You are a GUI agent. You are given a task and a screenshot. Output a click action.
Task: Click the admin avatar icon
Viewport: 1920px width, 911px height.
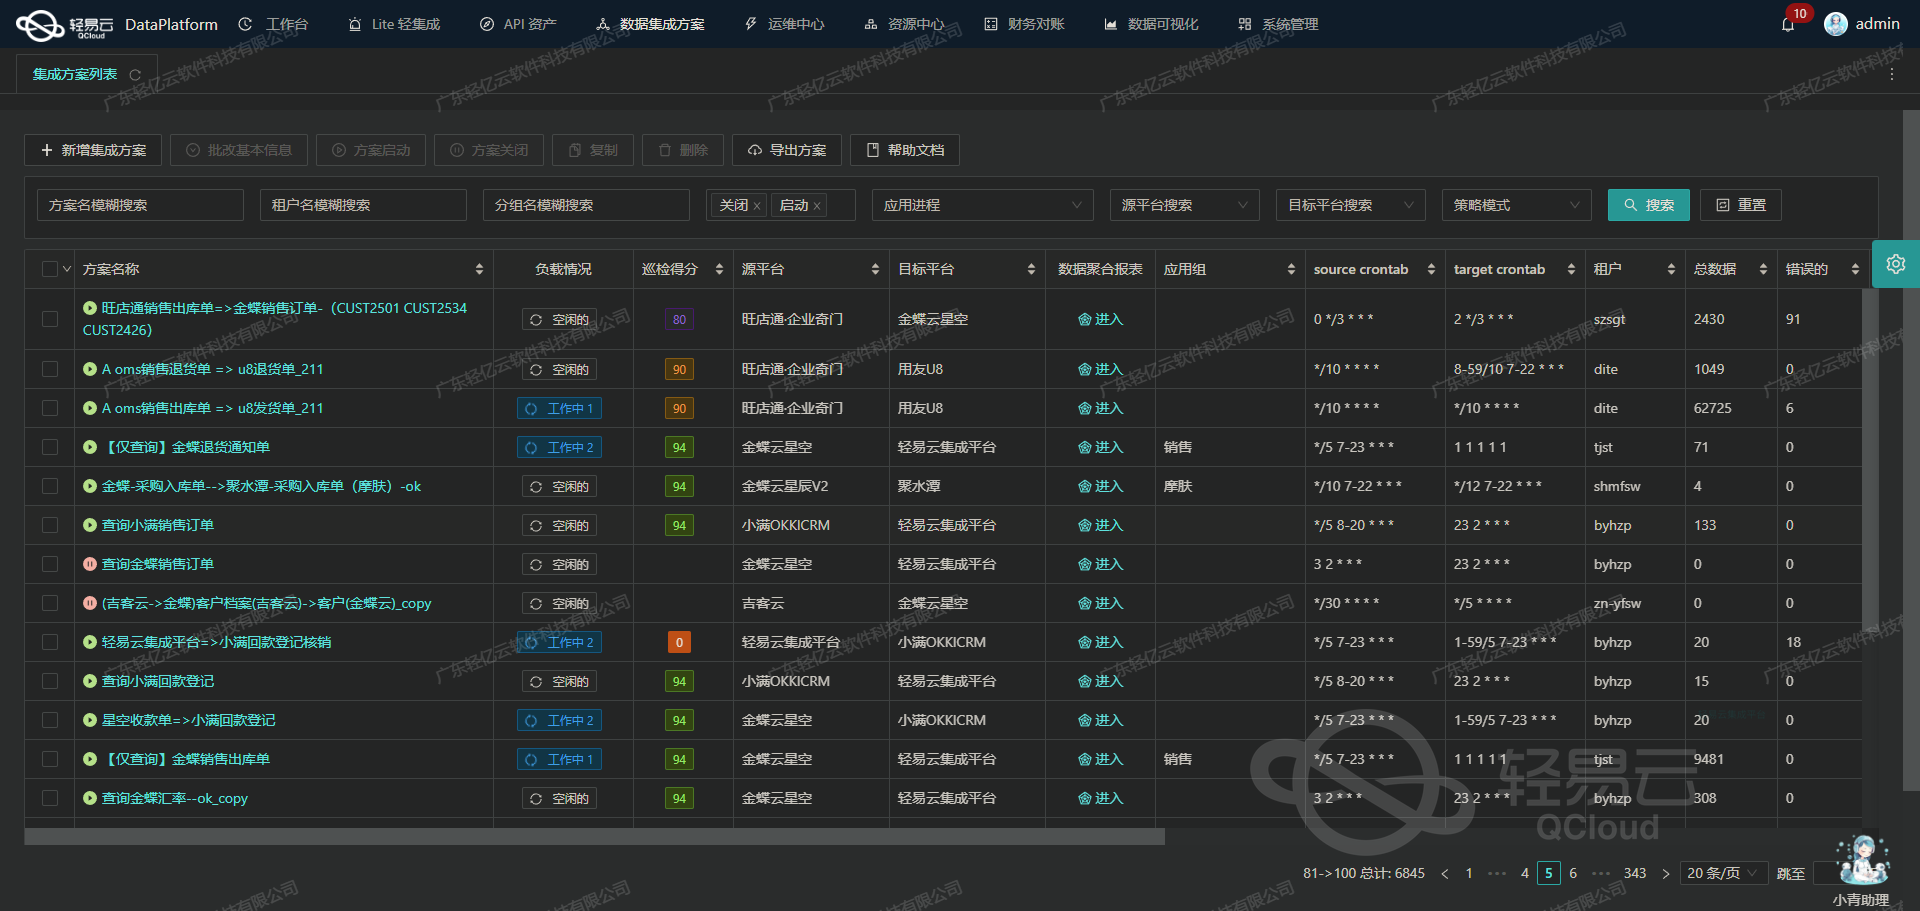pos(1836,24)
